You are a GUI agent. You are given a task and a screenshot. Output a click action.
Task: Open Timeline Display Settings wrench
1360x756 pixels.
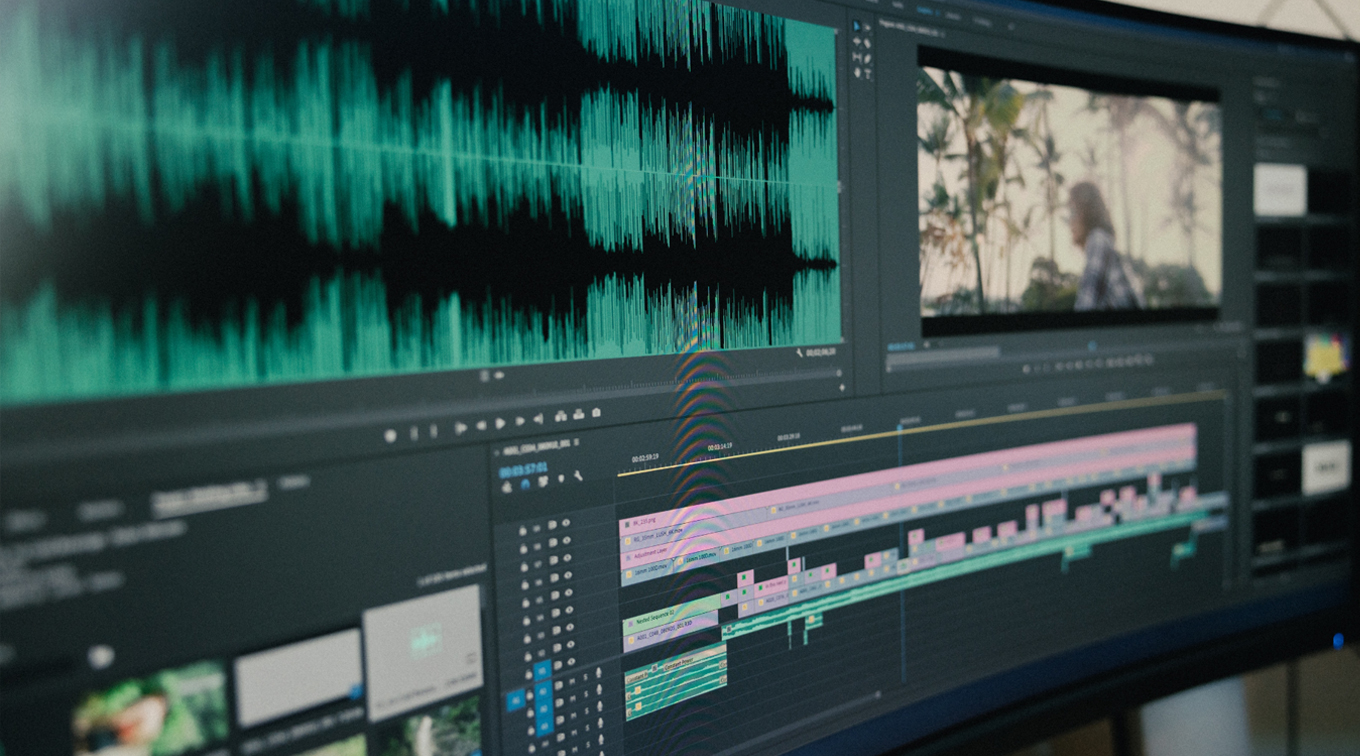[x=578, y=476]
